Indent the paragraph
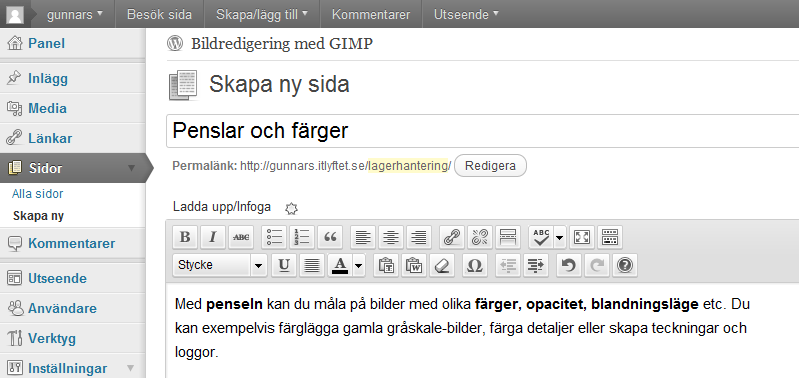Image resolution: width=799 pixels, height=378 pixels. pyautogui.click(x=536, y=265)
